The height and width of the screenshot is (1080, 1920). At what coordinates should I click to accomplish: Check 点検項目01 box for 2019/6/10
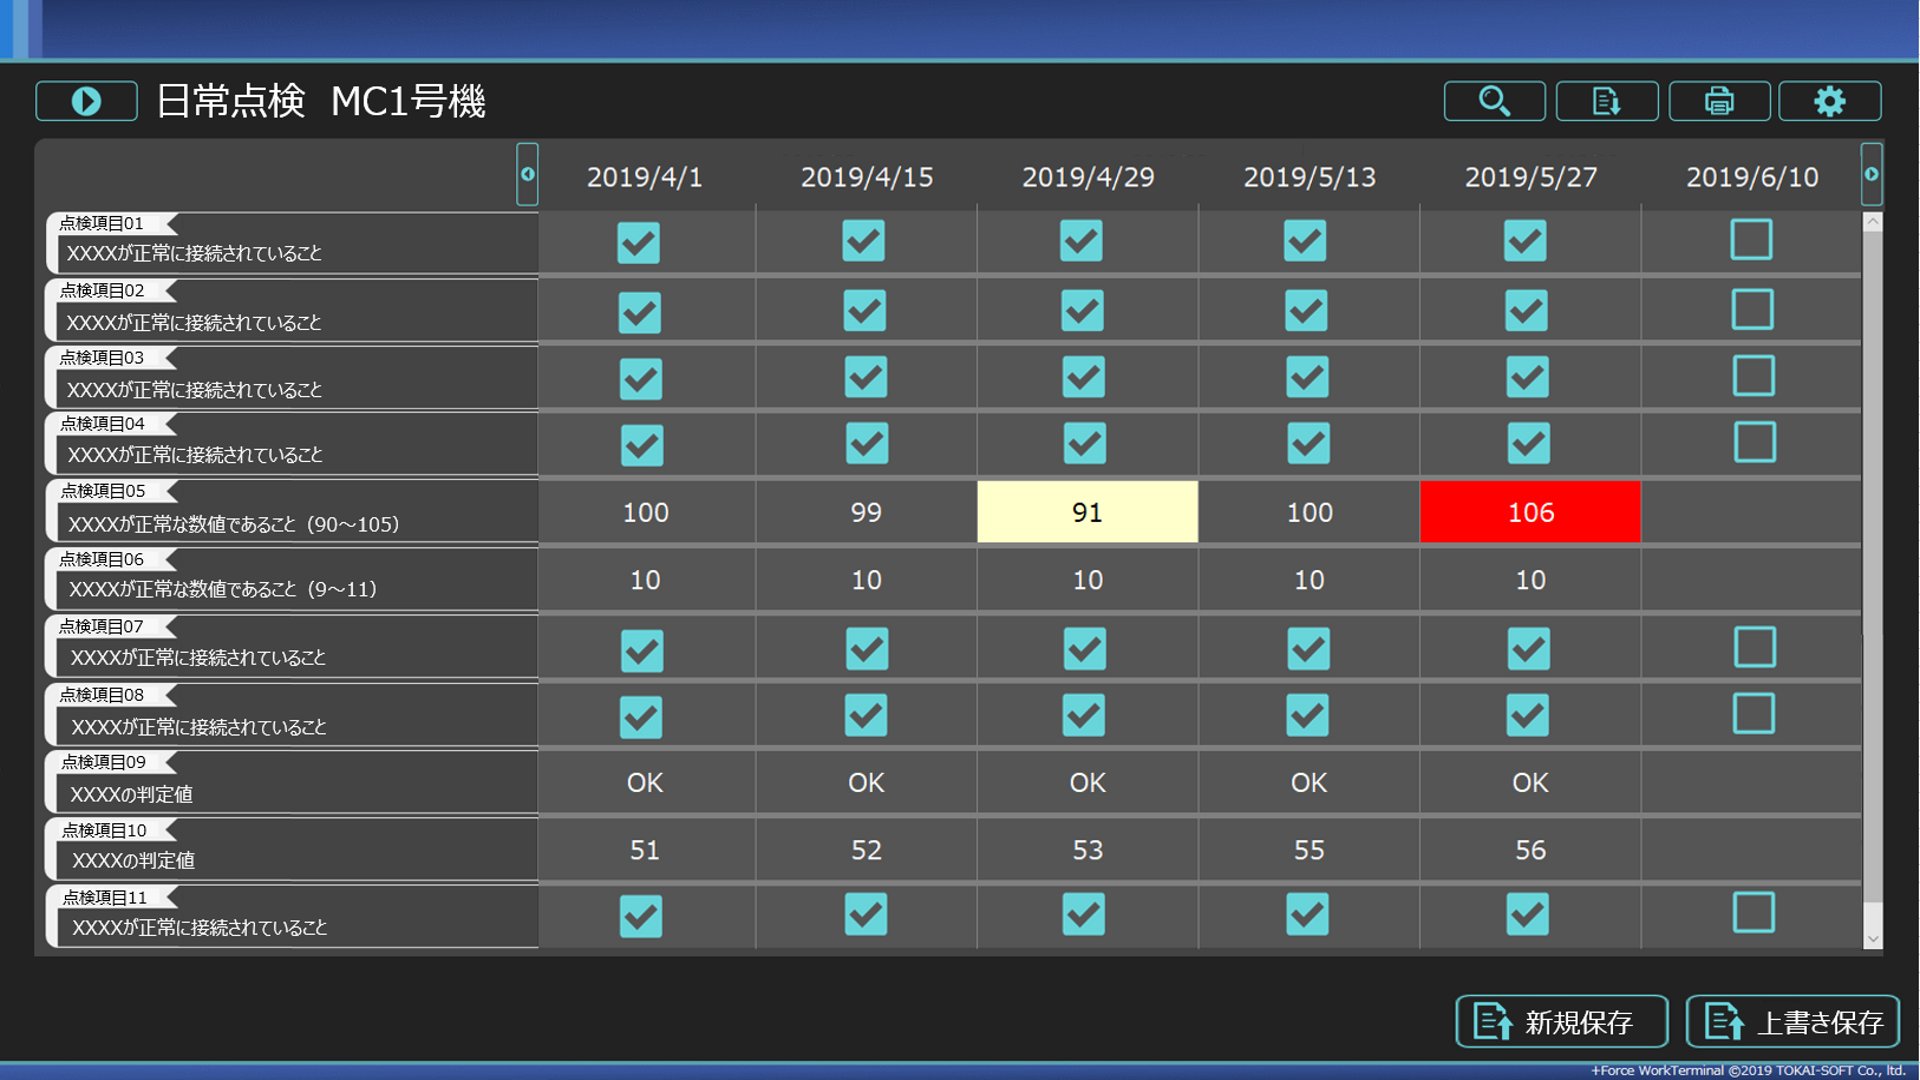click(x=1751, y=240)
